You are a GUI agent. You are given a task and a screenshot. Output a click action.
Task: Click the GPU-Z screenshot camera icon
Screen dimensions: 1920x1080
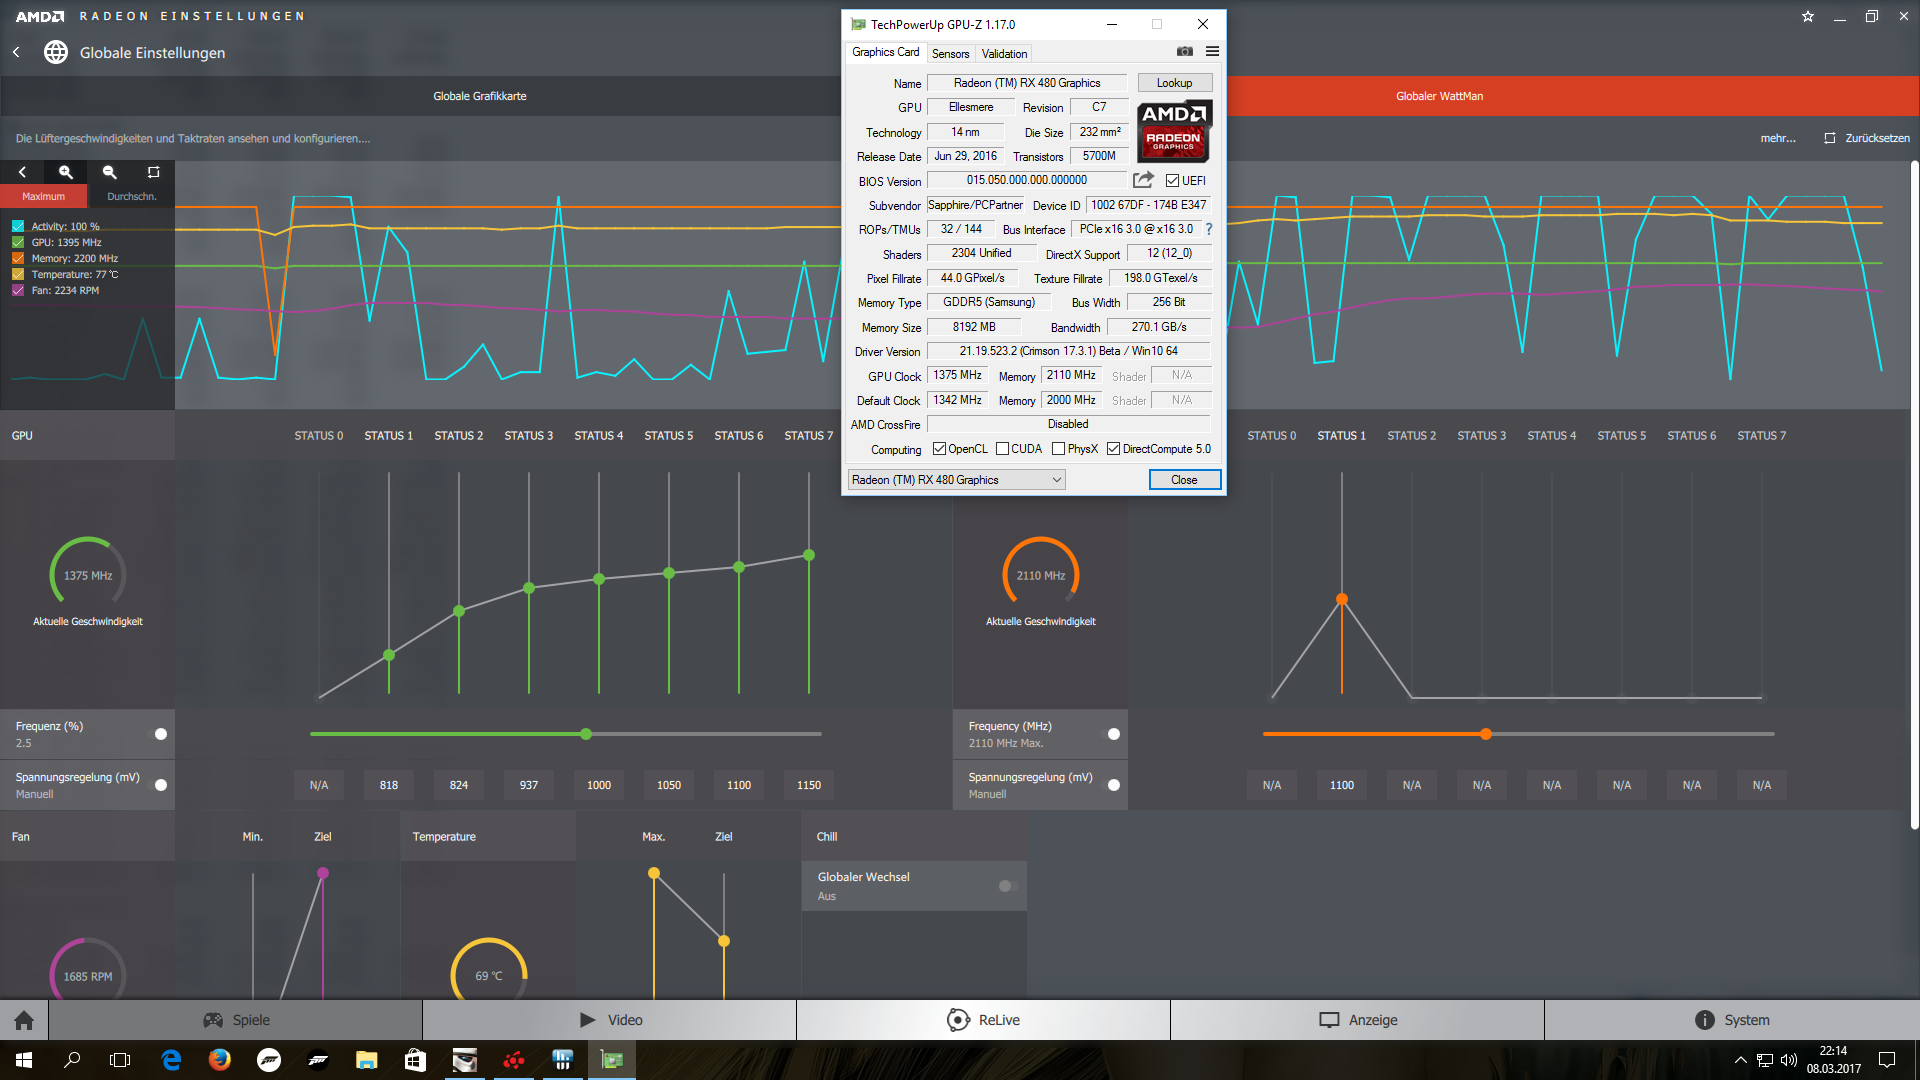(1184, 52)
